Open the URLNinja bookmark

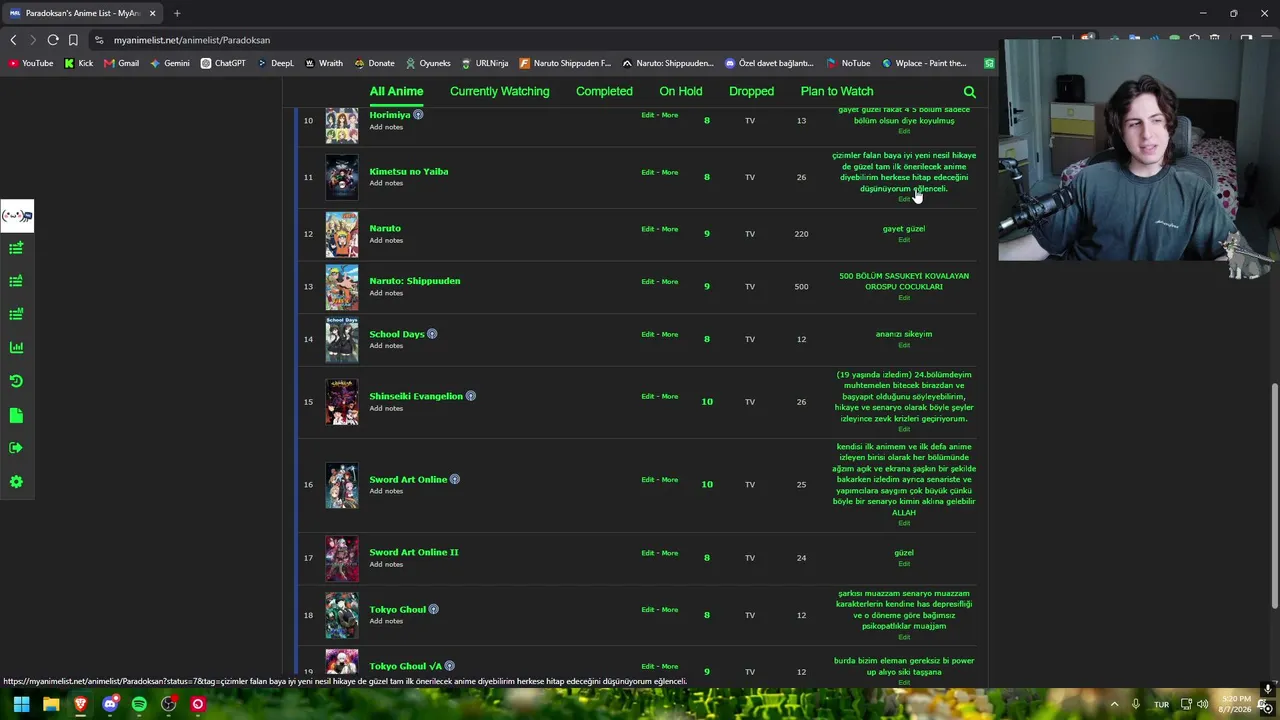(x=485, y=63)
